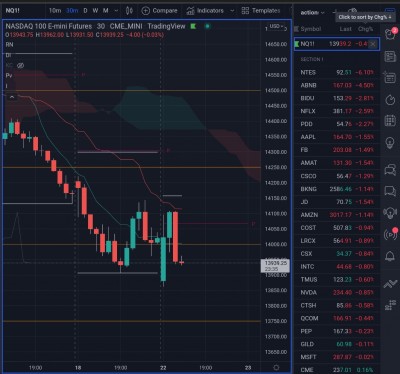
Task: Click the Templates button label
Action: (266, 11)
